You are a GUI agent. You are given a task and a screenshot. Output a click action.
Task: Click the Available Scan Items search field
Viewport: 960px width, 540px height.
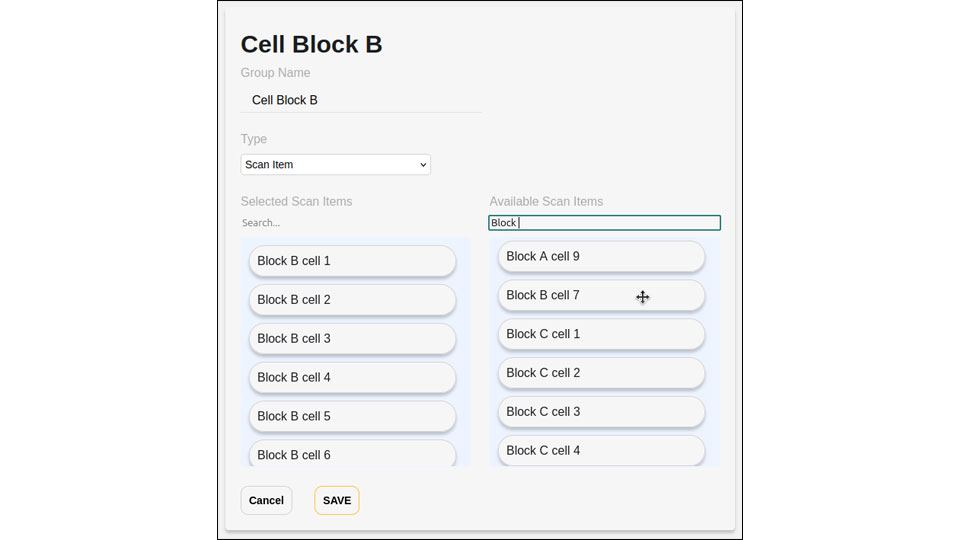604,223
